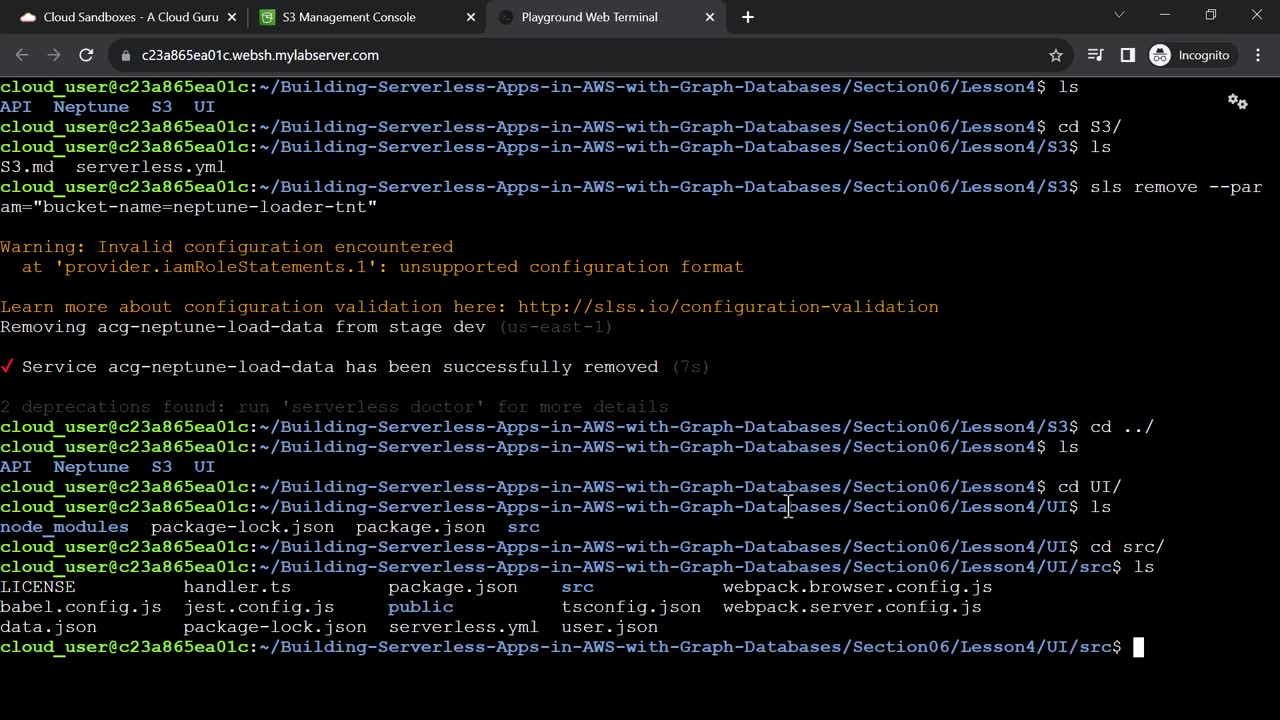The width and height of the screenshot is (1280, 720).
Task: Expand the tab search dropdown chevron
Action: 1119,15
